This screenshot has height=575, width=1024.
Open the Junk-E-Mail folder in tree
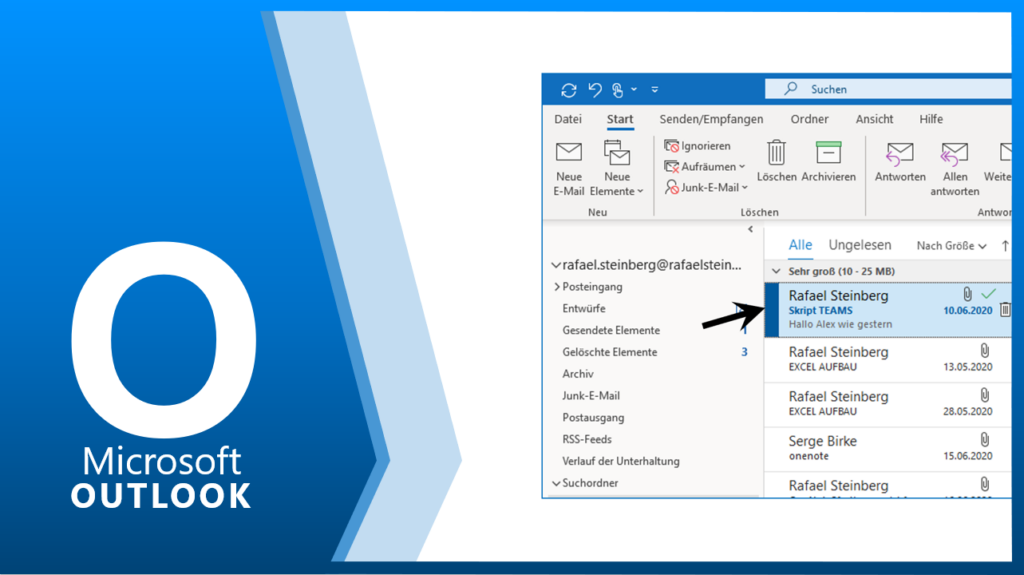[x=591, y=396]
